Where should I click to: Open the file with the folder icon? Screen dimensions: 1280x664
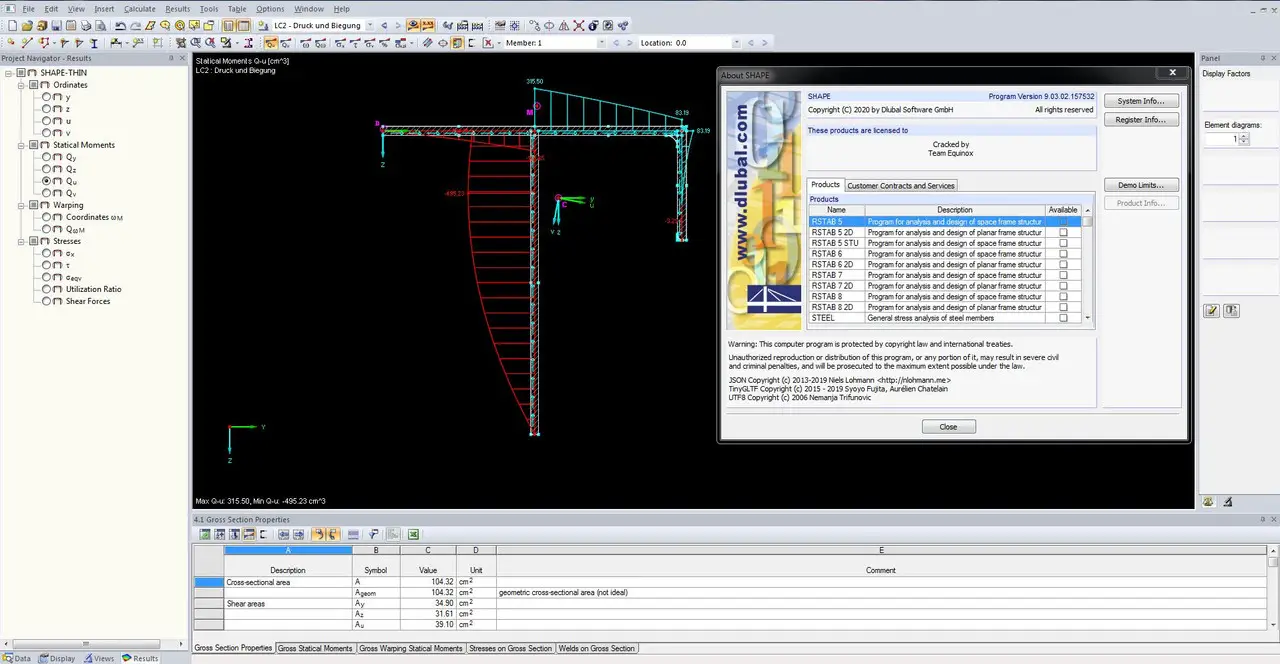[27, 25]
